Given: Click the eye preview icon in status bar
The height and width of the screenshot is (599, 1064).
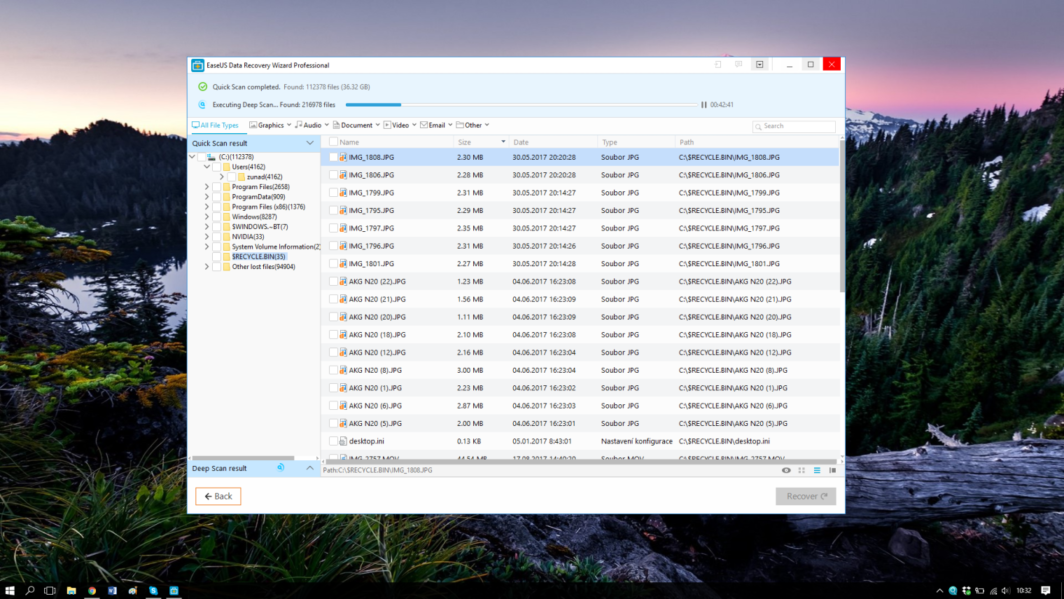Looking at the screenshot, I should point(786,470).
